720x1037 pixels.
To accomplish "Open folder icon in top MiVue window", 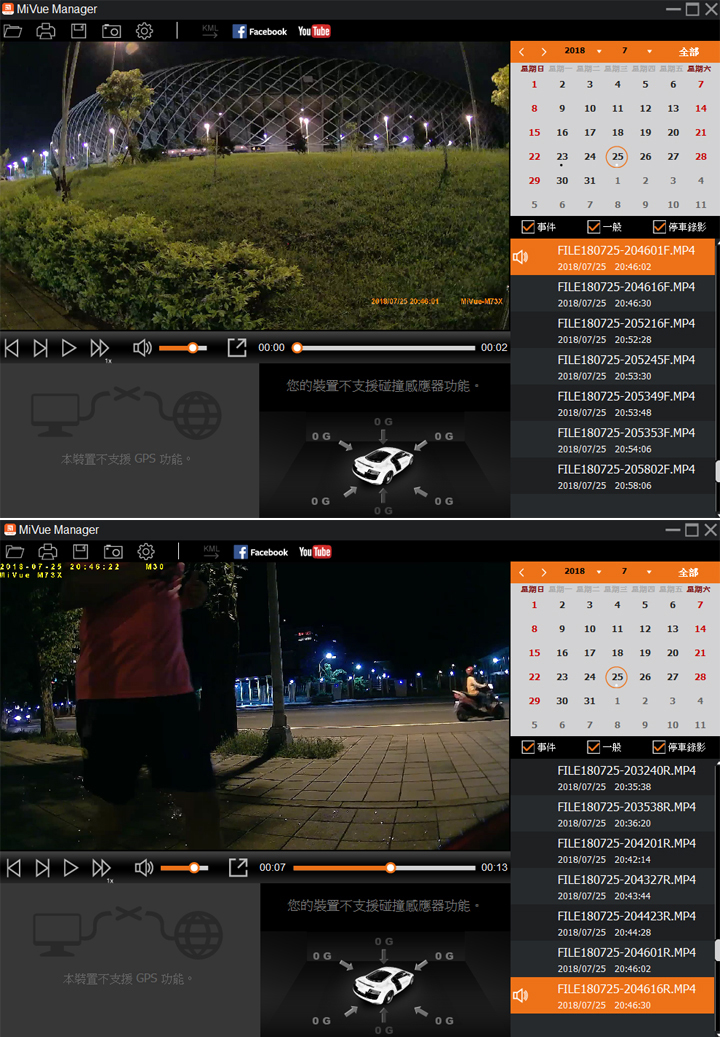I will pyautogui.click(x=13, y=31).
